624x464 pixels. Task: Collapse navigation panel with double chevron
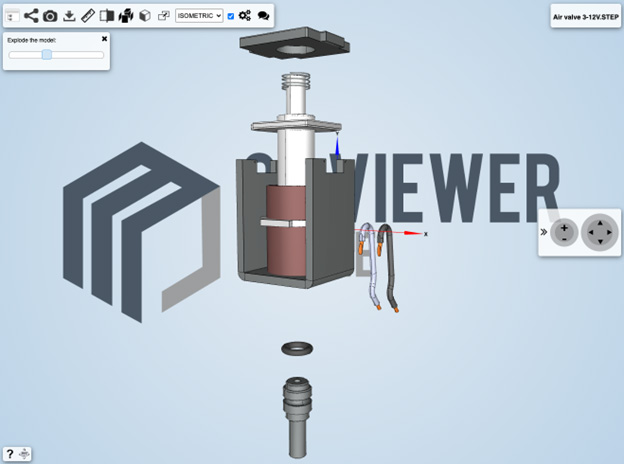(544, 232)
